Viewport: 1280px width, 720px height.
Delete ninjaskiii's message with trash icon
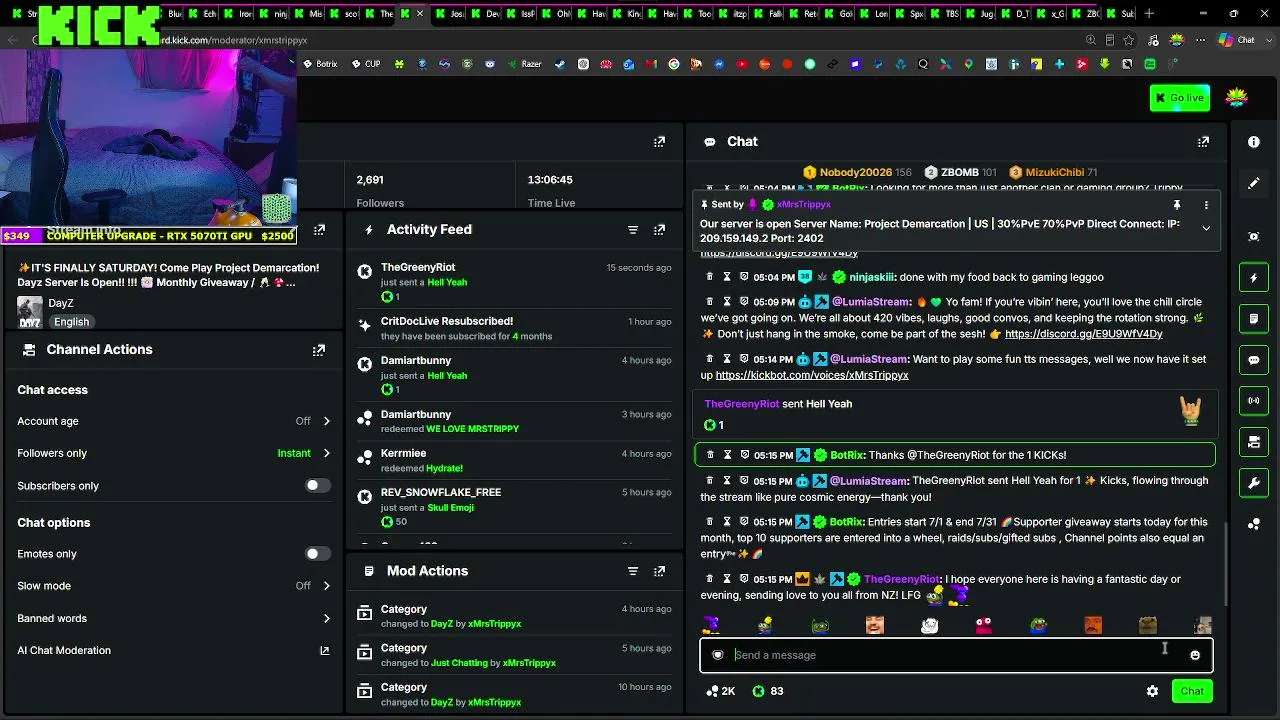[710, 277]
